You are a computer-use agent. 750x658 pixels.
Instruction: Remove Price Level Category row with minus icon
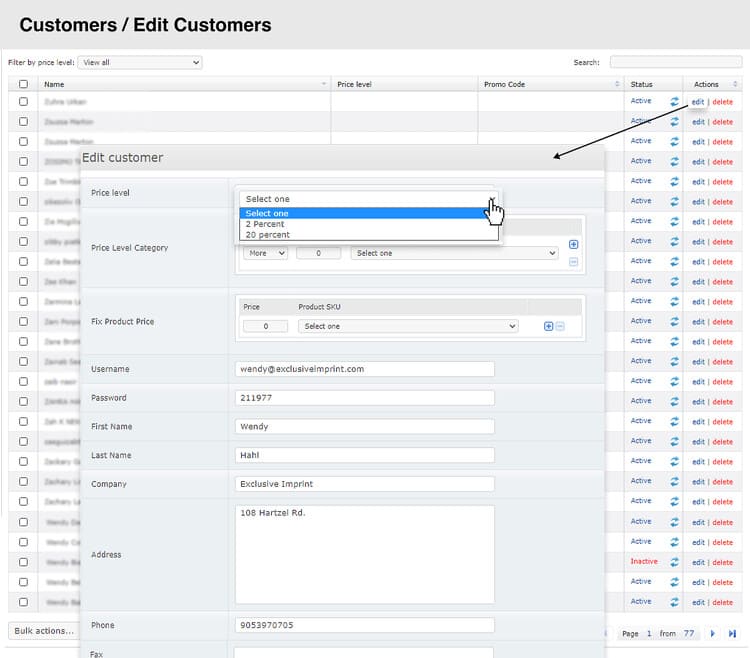point(573,262)
